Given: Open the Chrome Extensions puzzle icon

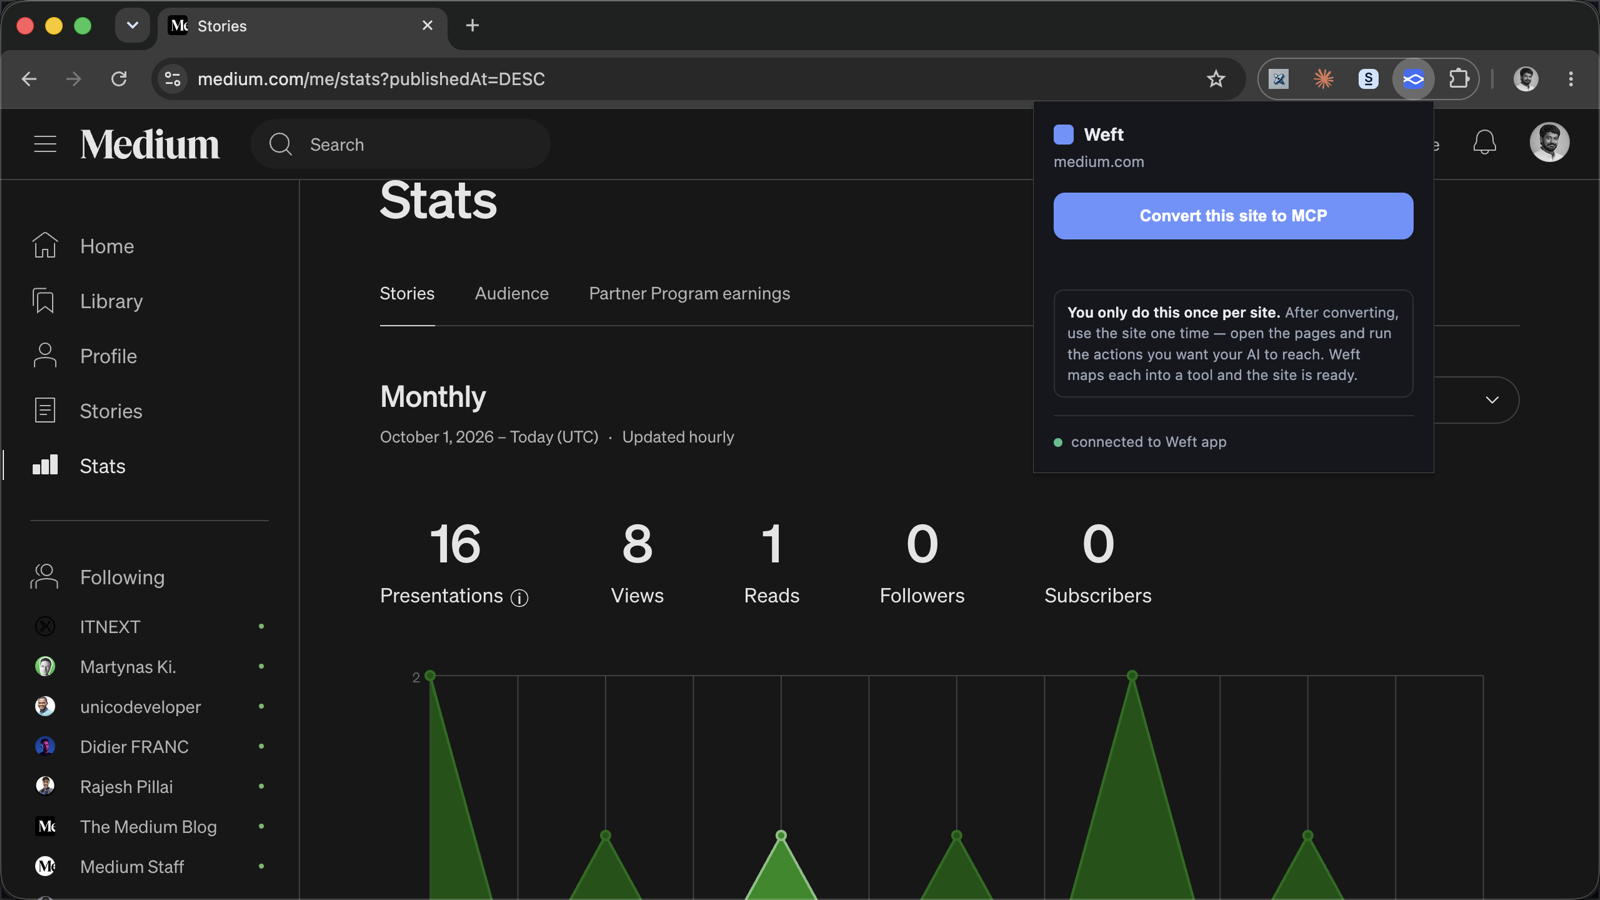Looking at the screenshot, I should (1459, 79).
